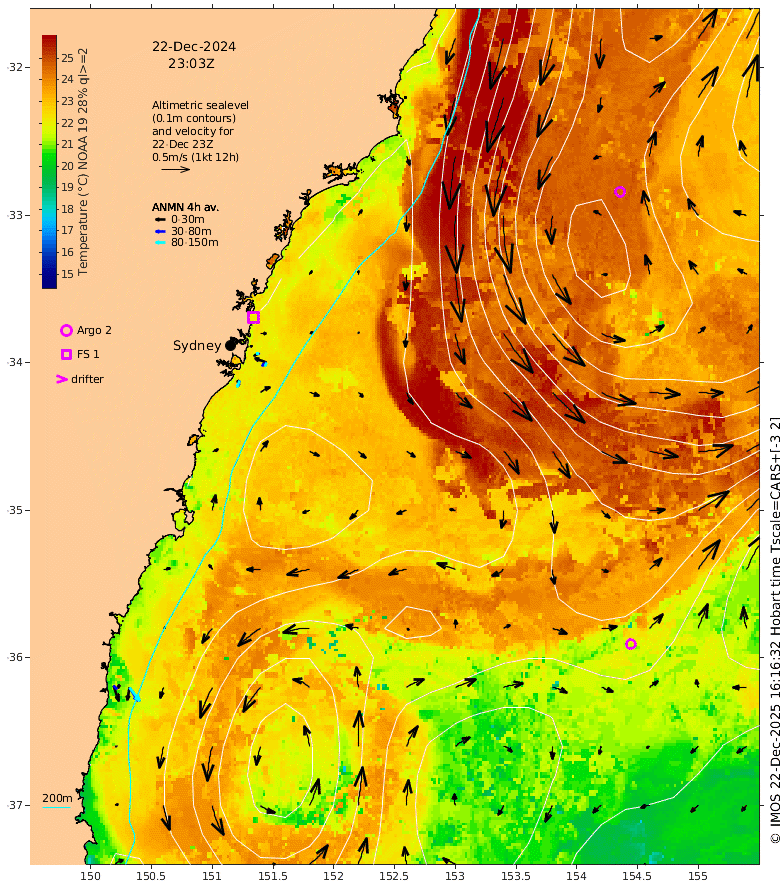Click the Sydney city label

pyautogui.click(x=196, y=345)
